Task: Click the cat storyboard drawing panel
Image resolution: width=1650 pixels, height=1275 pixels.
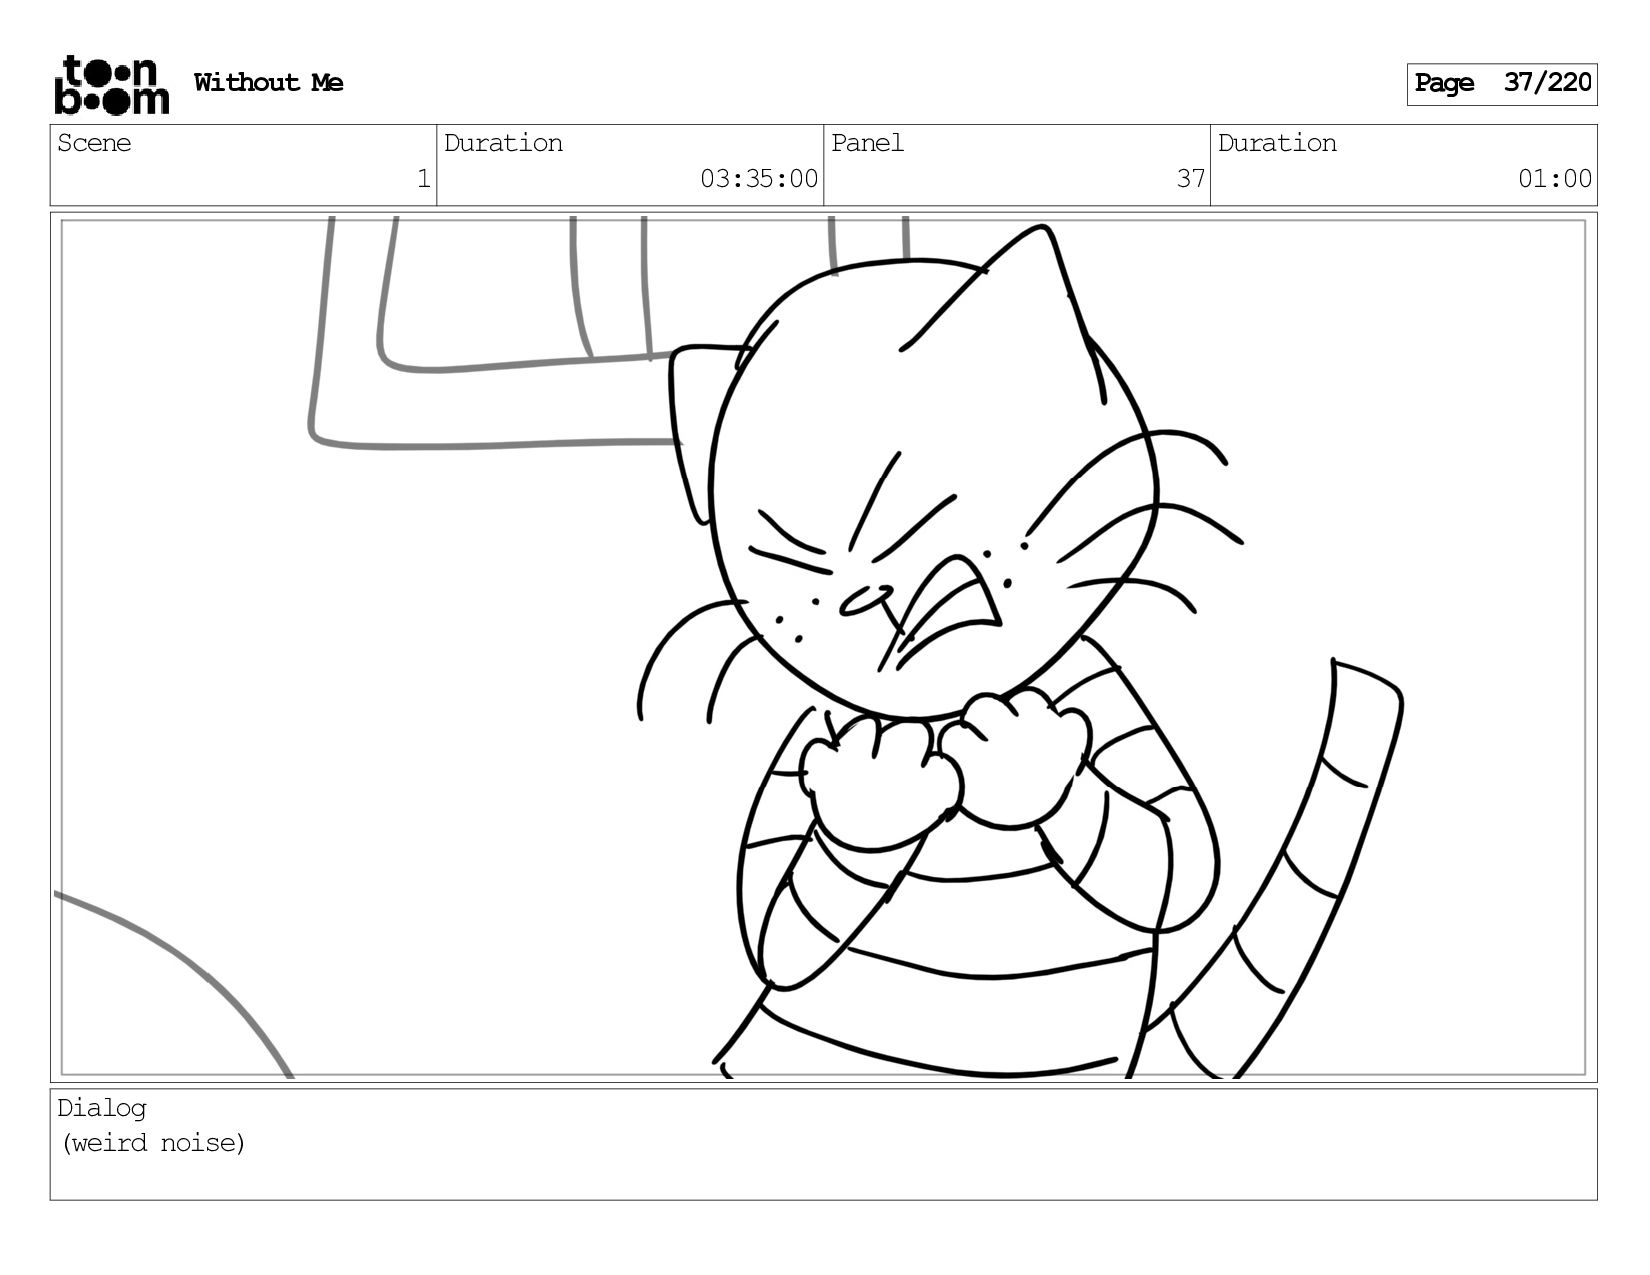Action: [823, 647]
